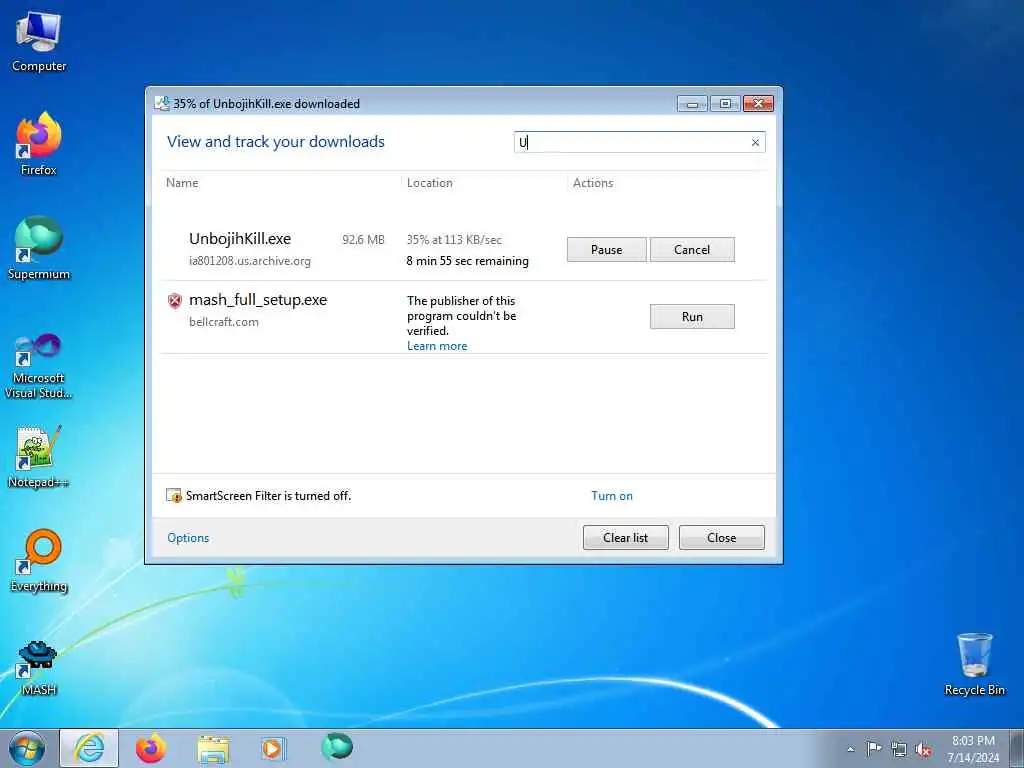This screenshot has height=768, width=1024.
Task: Open the Computer desktop icon
Action: coord(39,42)
